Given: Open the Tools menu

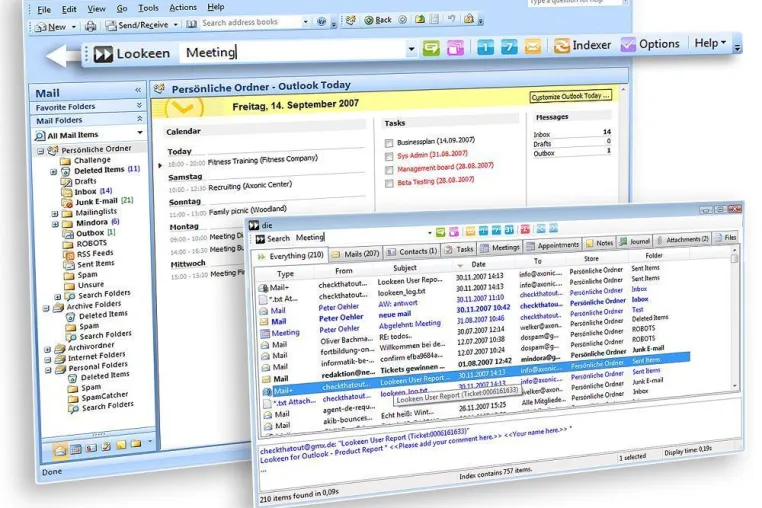Looking at the screenshot, I should tap(148, 8).
